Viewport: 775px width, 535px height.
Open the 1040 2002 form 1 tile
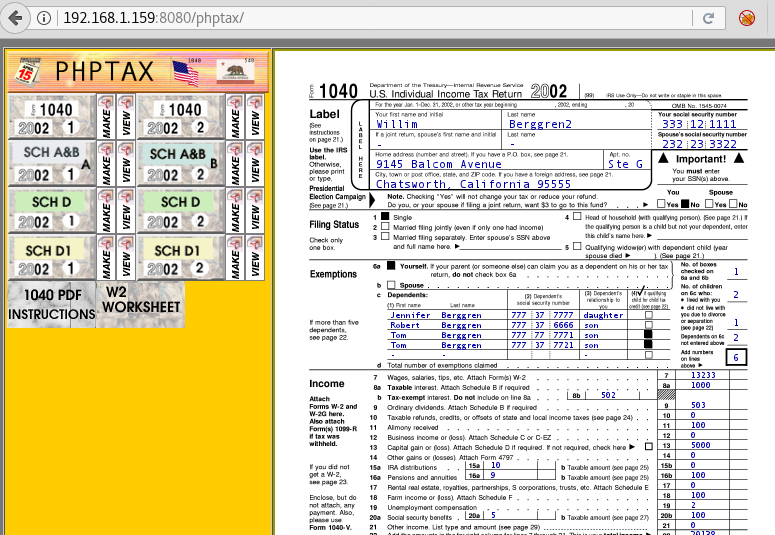(51, 117)
